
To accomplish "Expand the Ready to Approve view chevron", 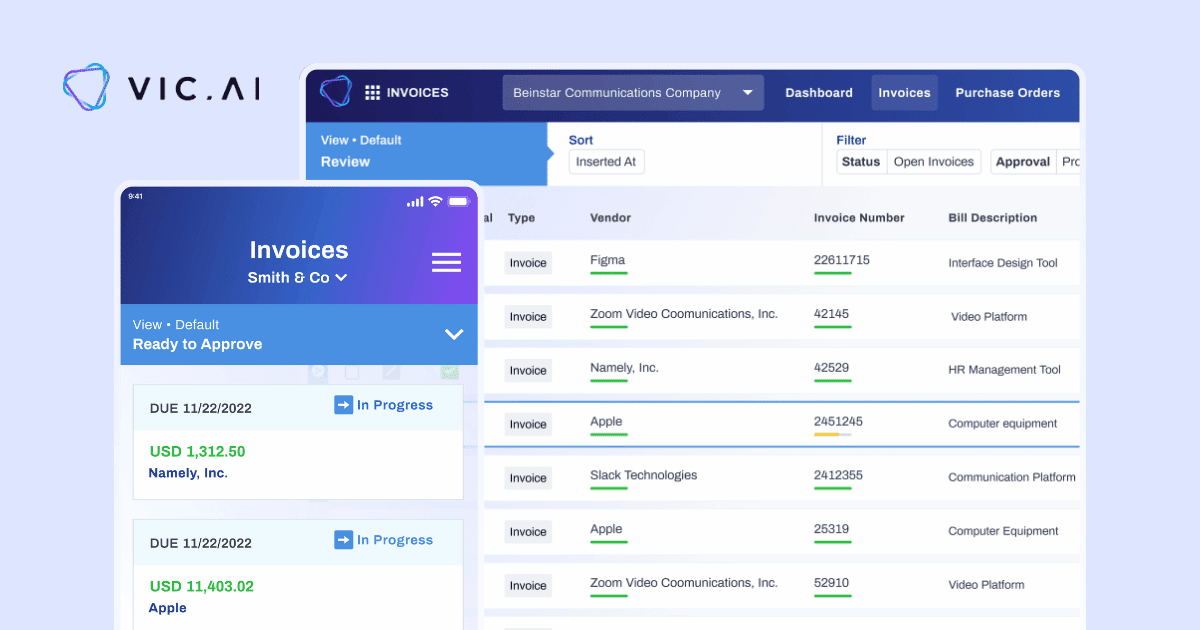I will (454, 334).
